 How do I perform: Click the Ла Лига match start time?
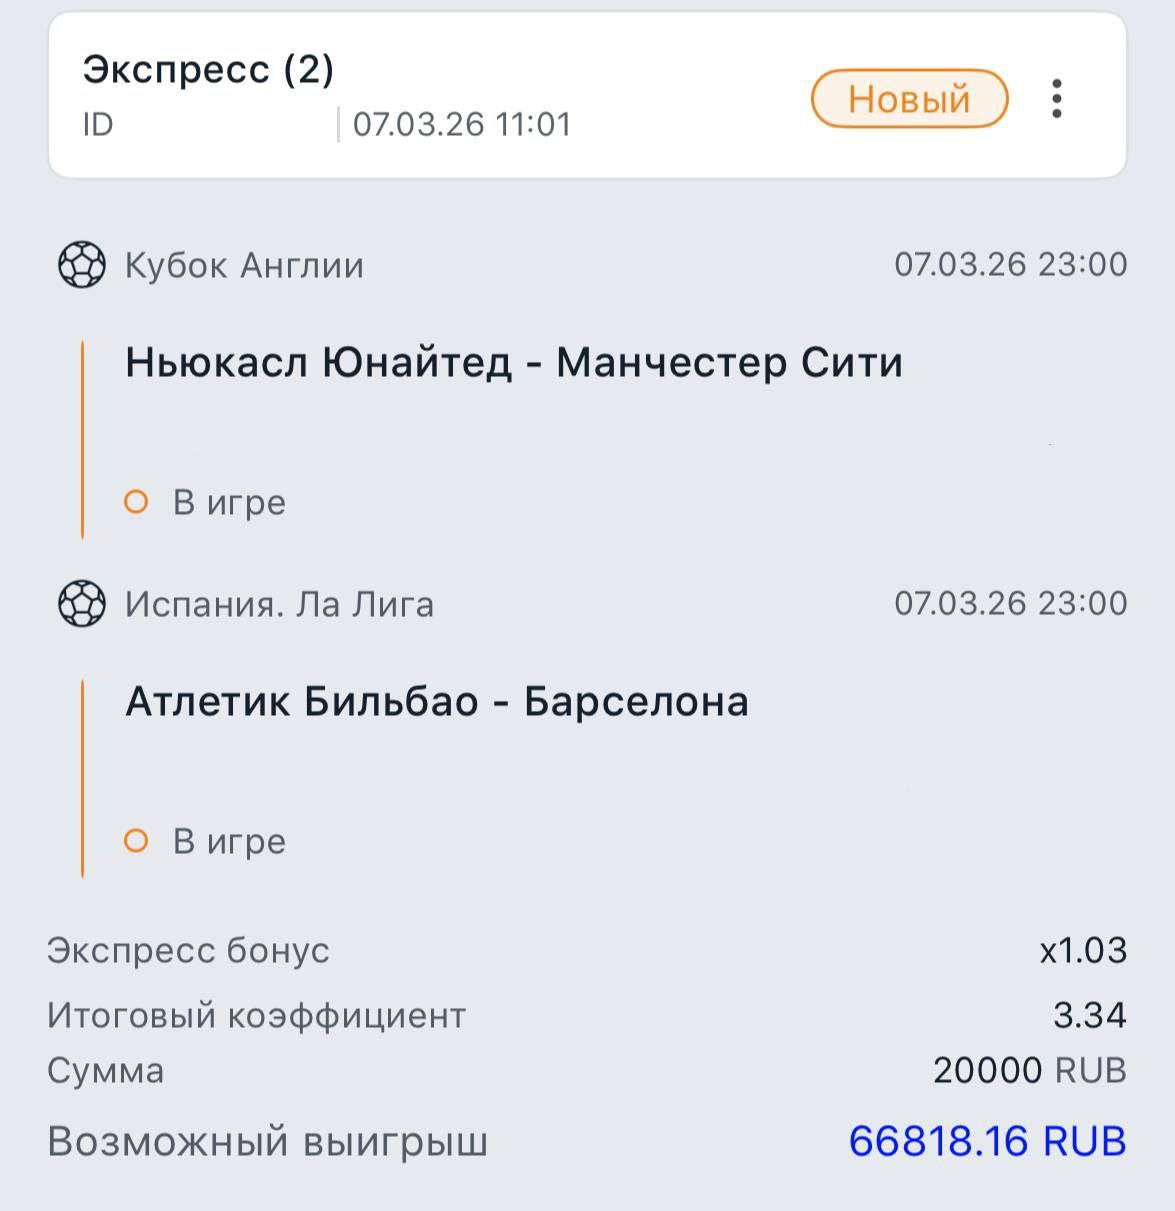tap(1010, 603)
